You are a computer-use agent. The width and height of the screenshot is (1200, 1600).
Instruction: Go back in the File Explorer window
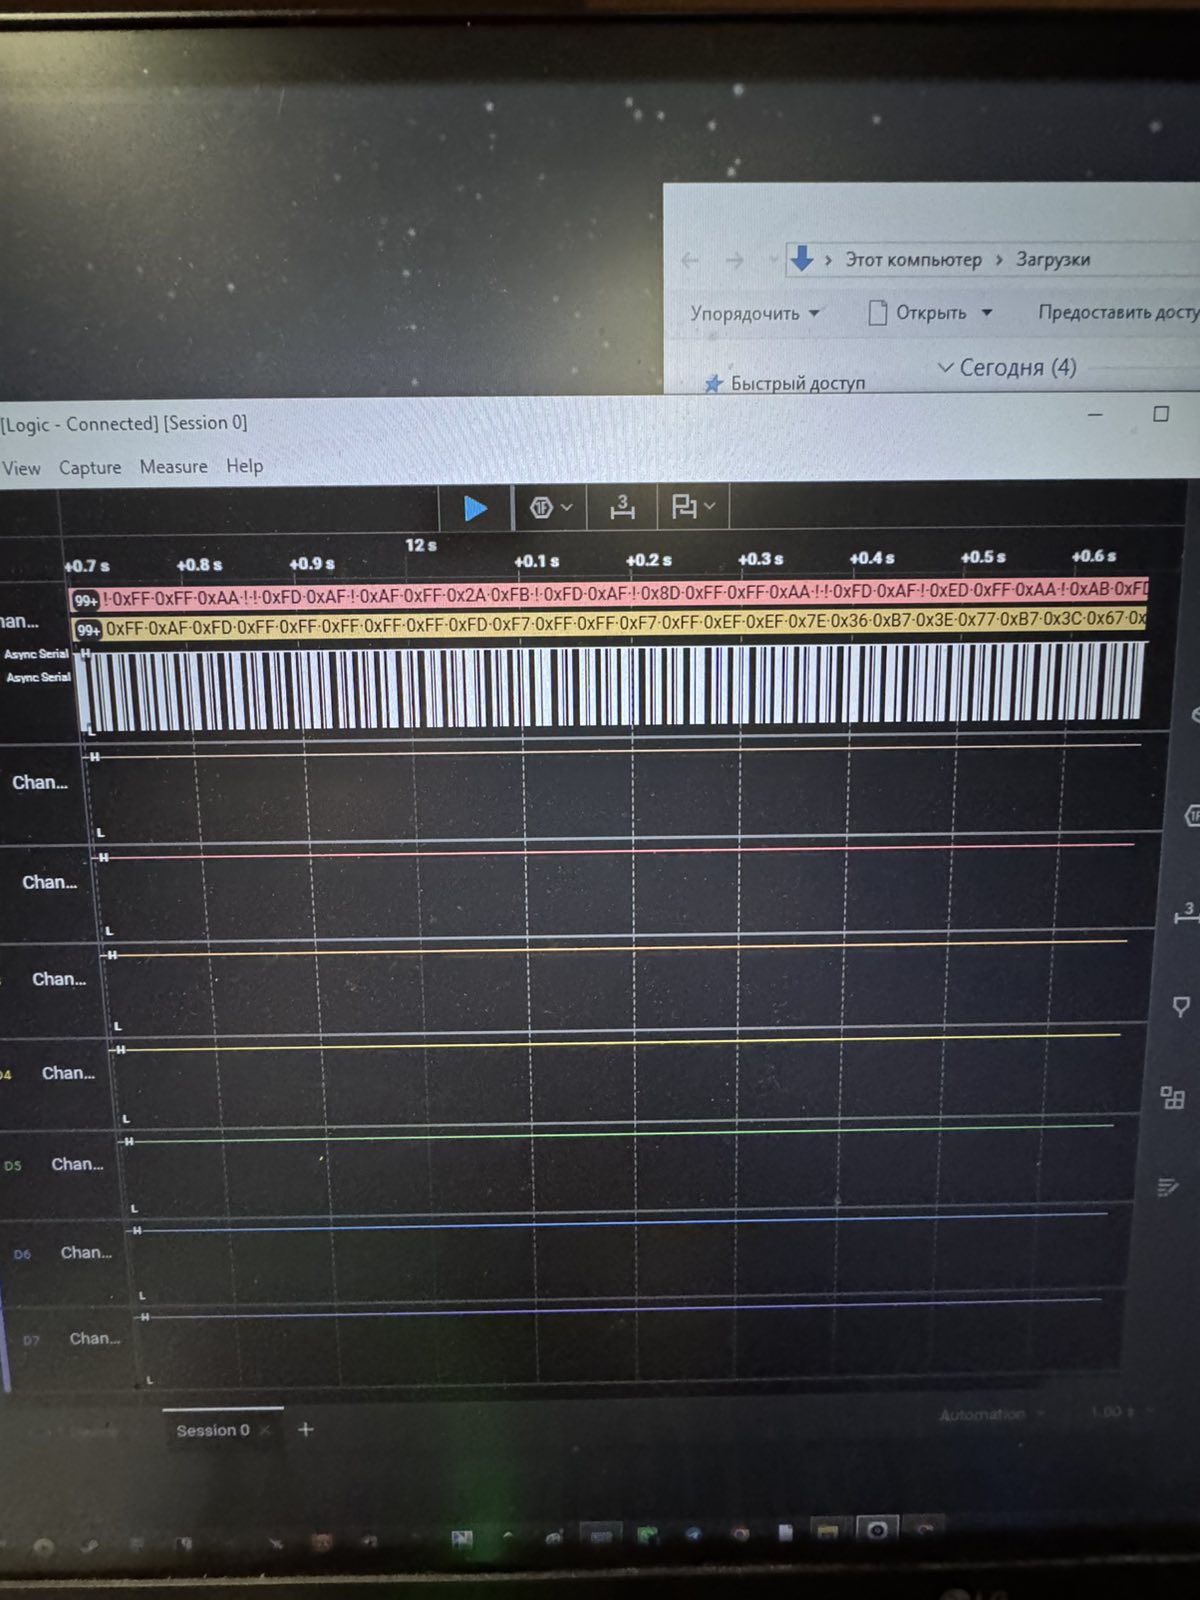pyautogui.click(x=690, y=261)
